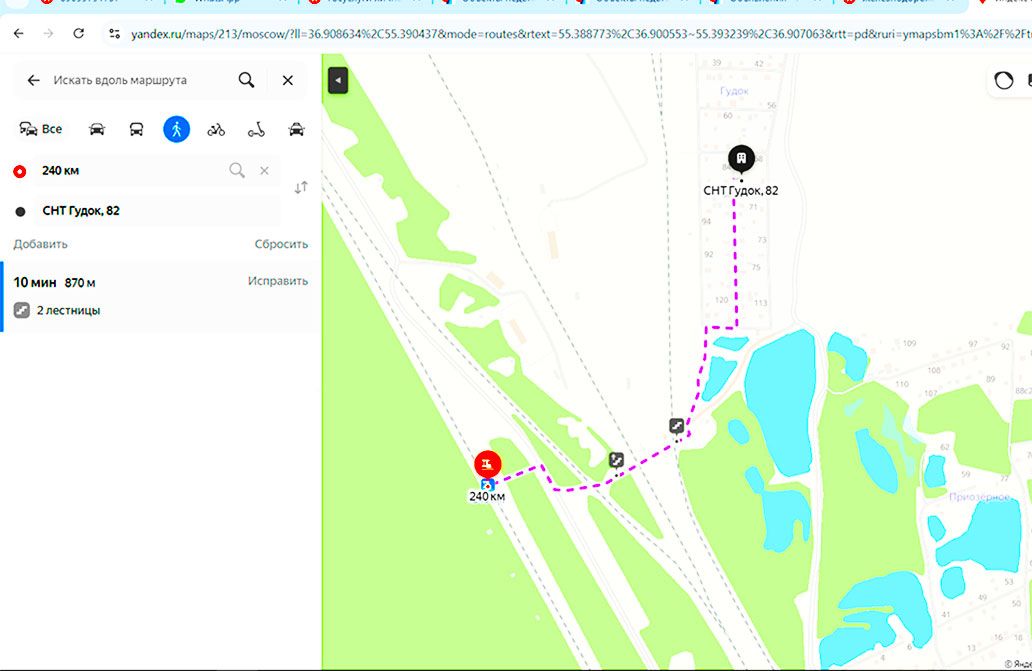The width and height of the screenshot is (1032, 671).
Task: Click magnifier icon to search along route
Action: [x=246, y=80]
